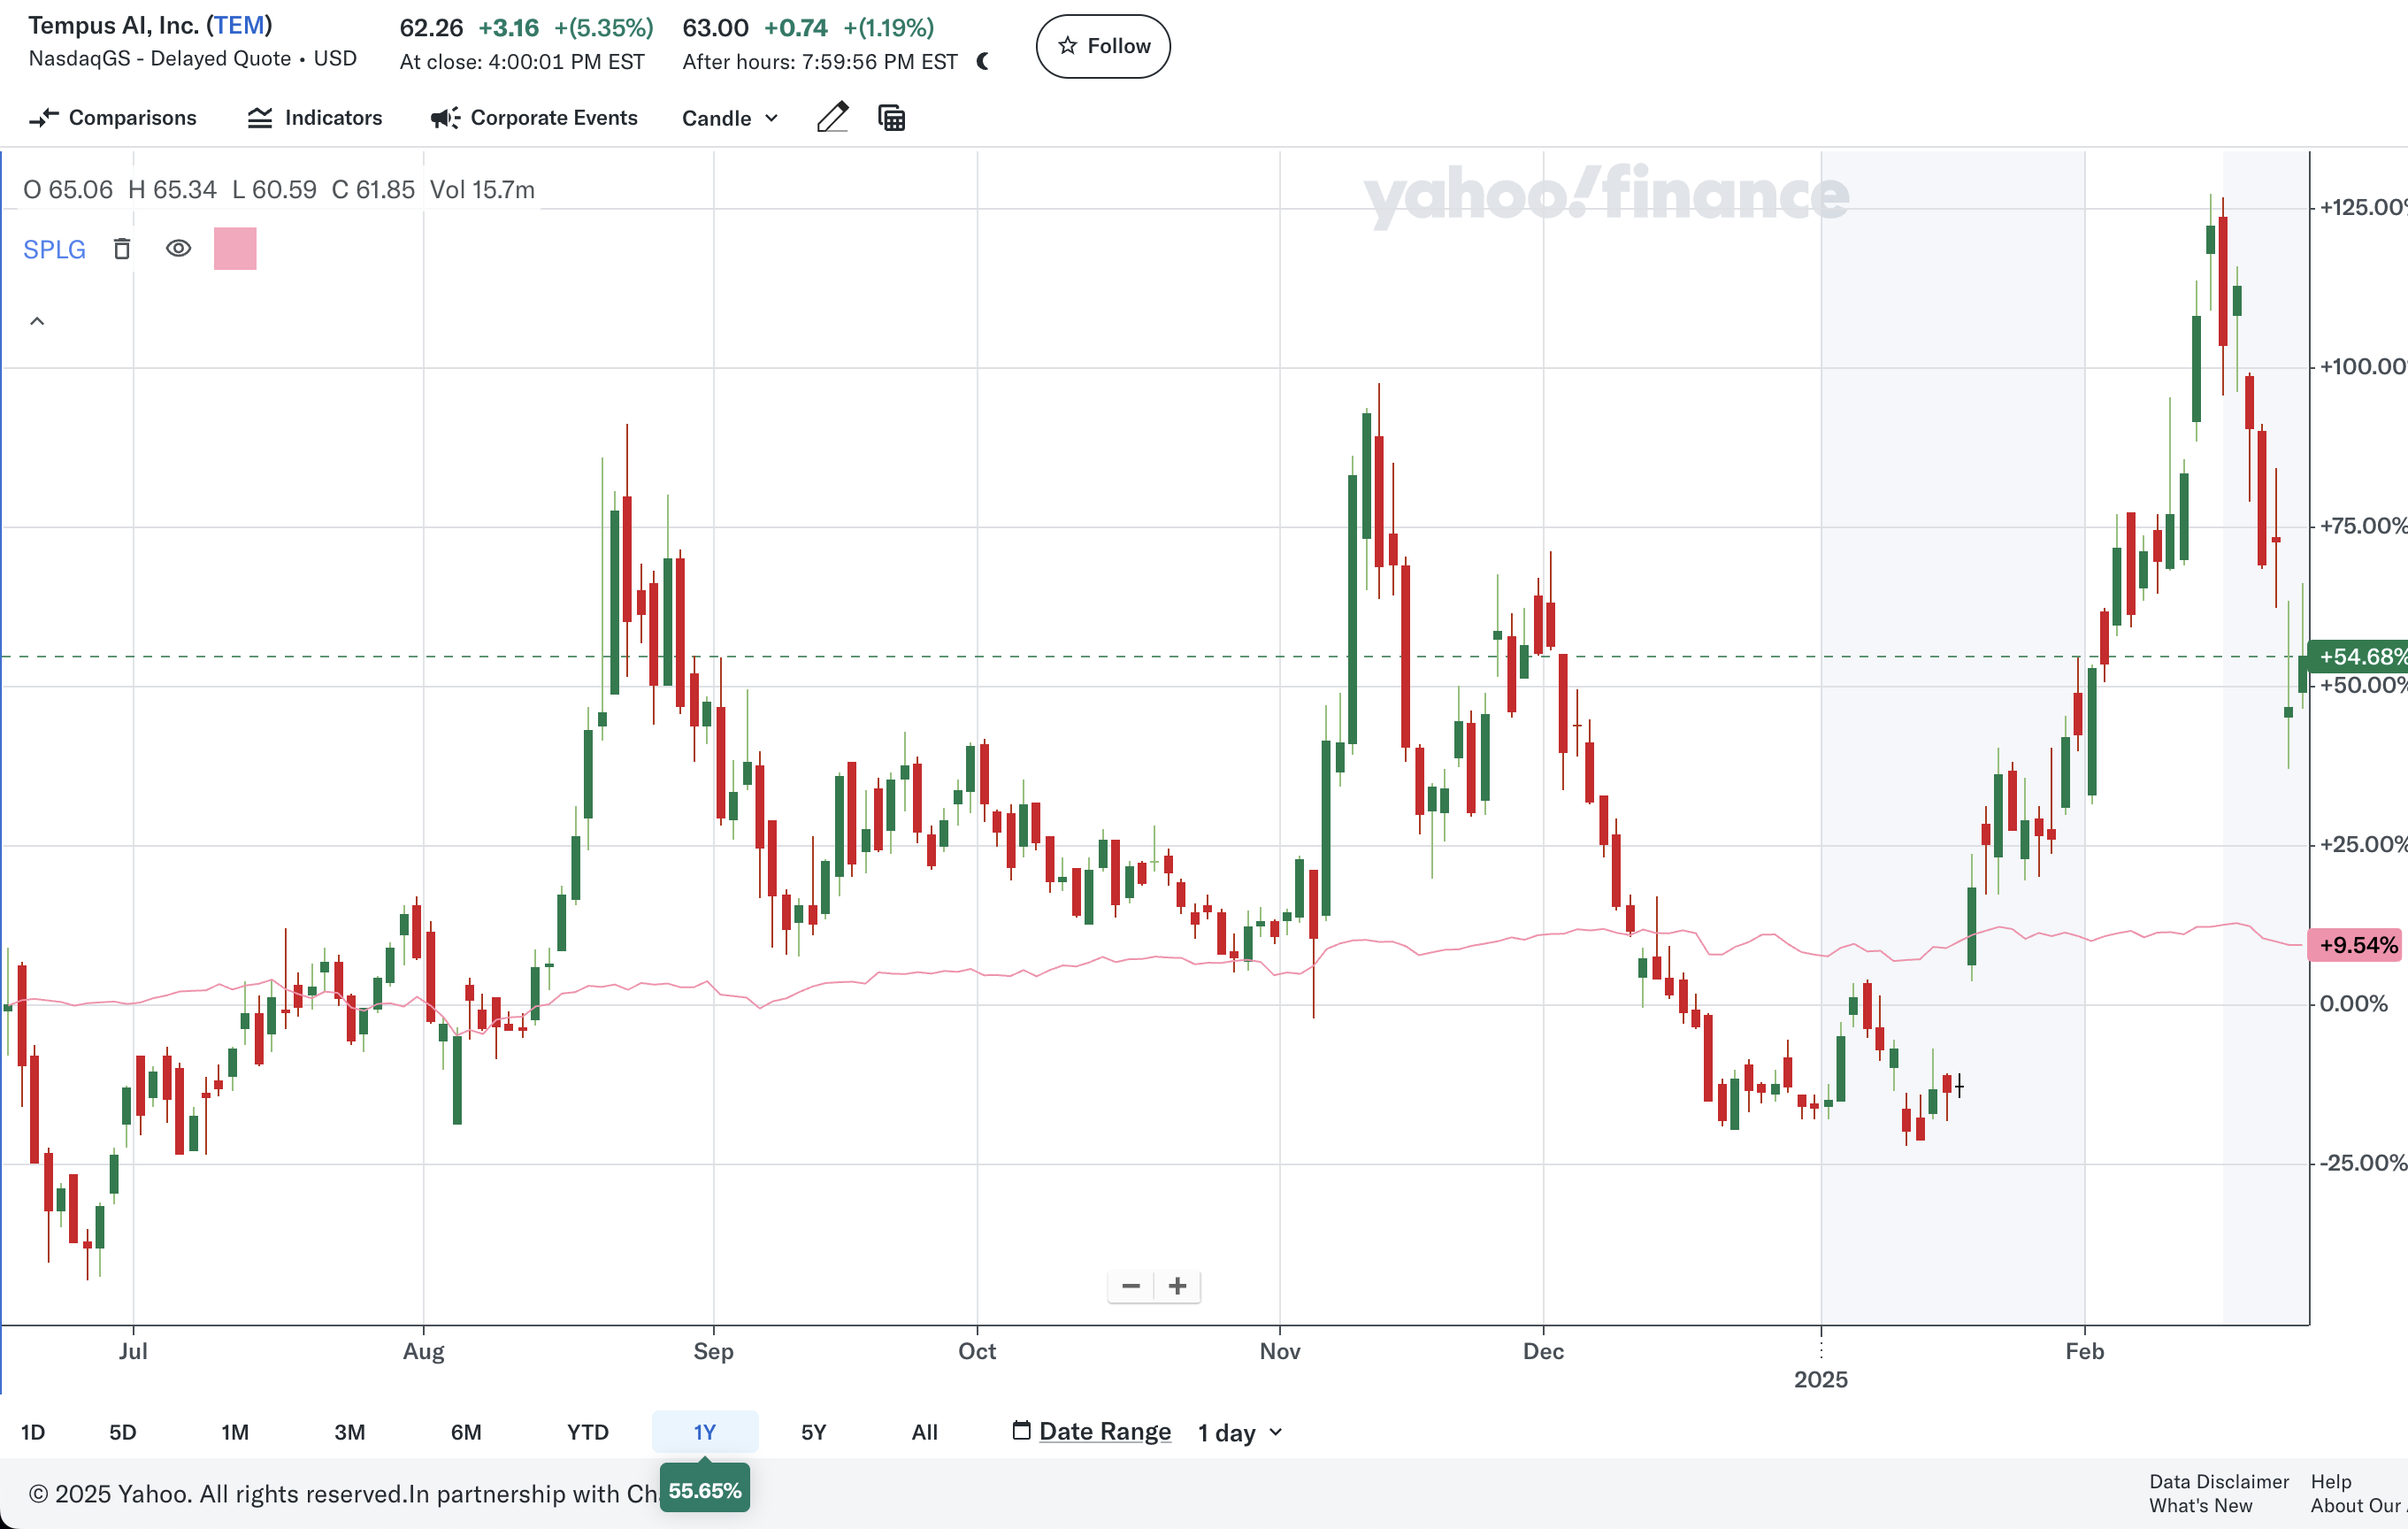The height and width of the screenshot is (1529, 2408).
Task: Zoom out the chart with minus button
Action: click(x=1131, y=1286)
